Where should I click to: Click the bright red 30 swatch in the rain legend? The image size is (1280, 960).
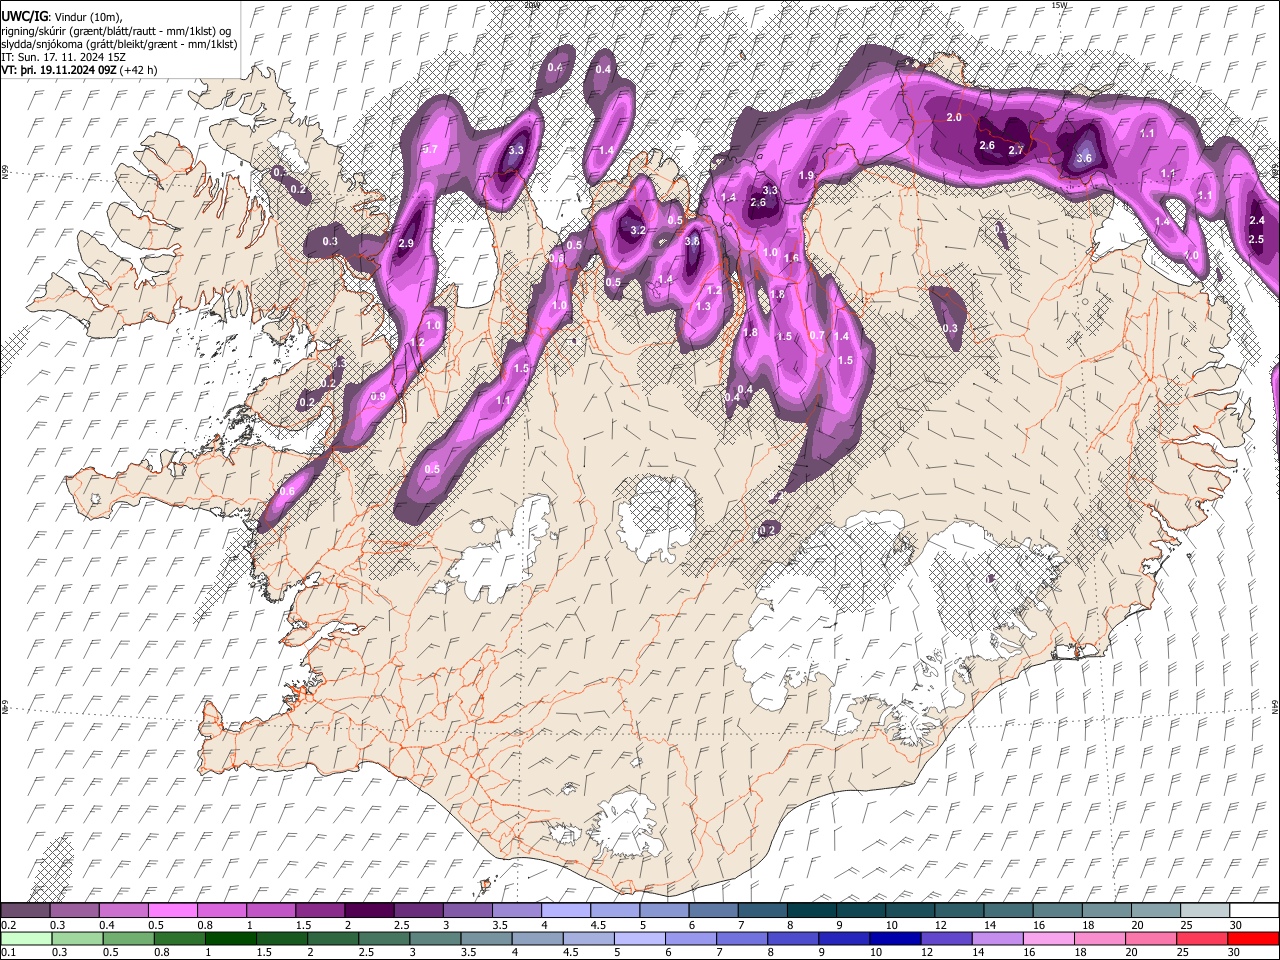pos(1253,939)
